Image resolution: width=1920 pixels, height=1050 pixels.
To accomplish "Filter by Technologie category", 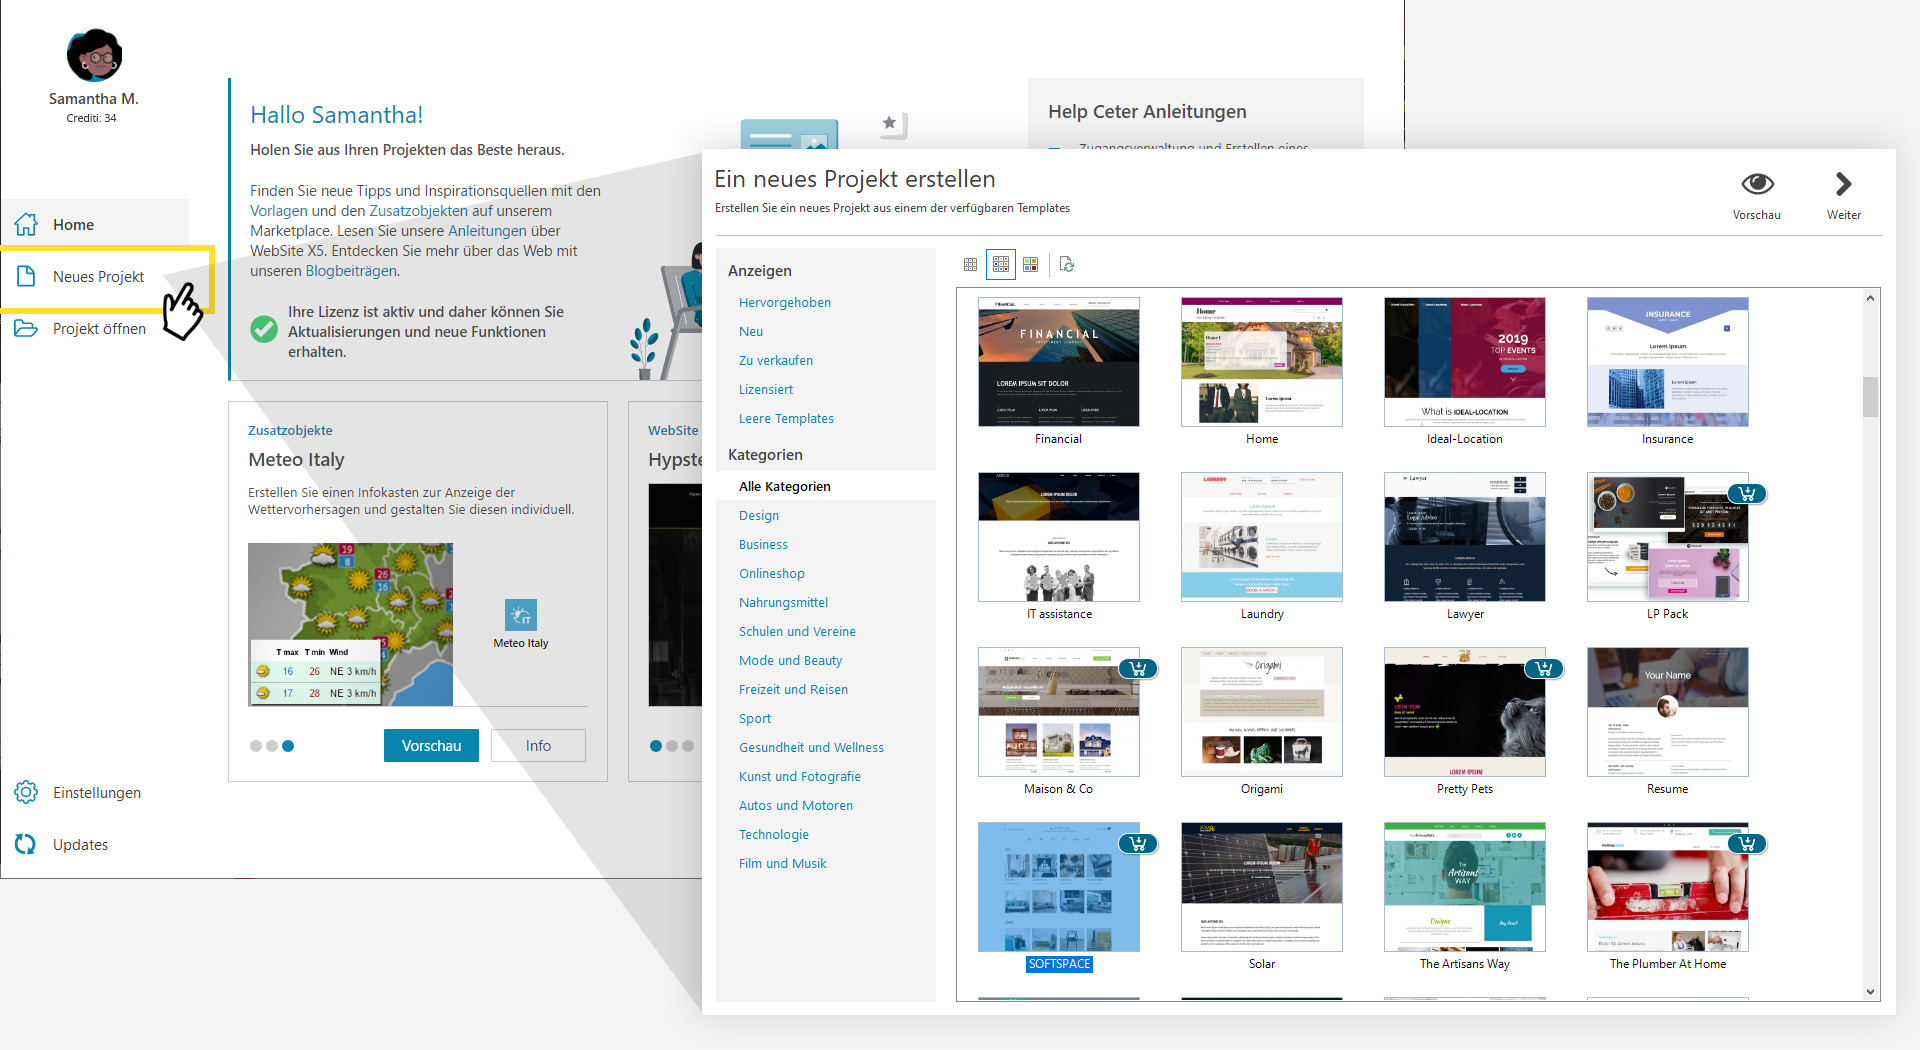I will (774, 835).
